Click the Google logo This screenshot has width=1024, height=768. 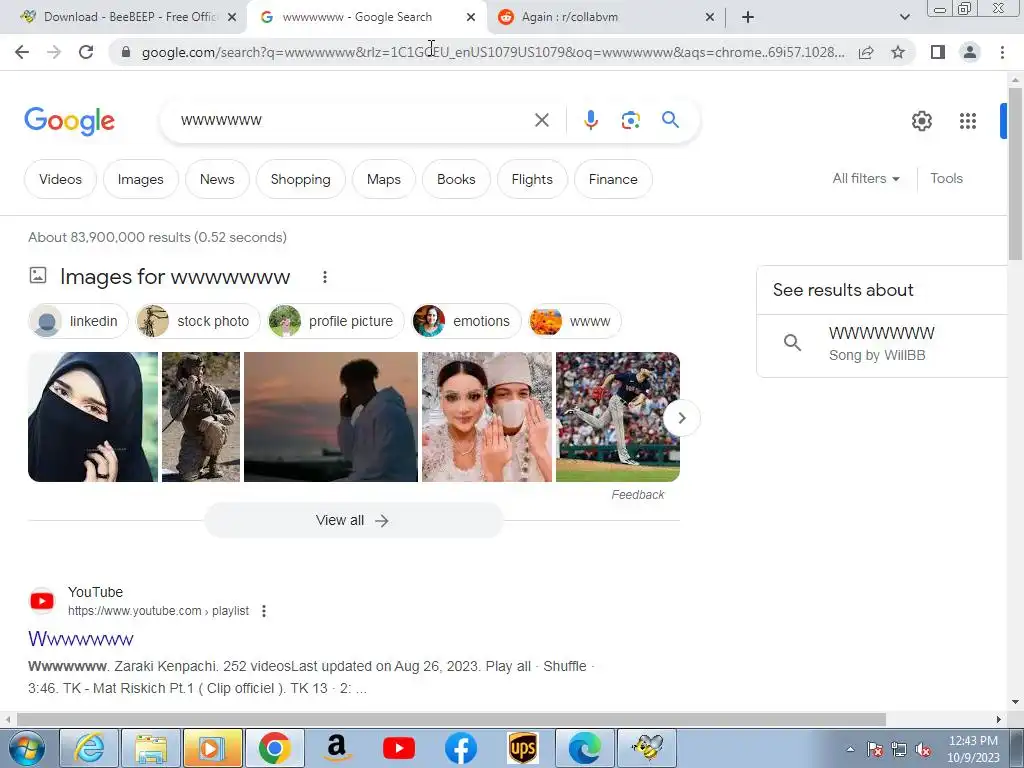click(x=69, y=121)
